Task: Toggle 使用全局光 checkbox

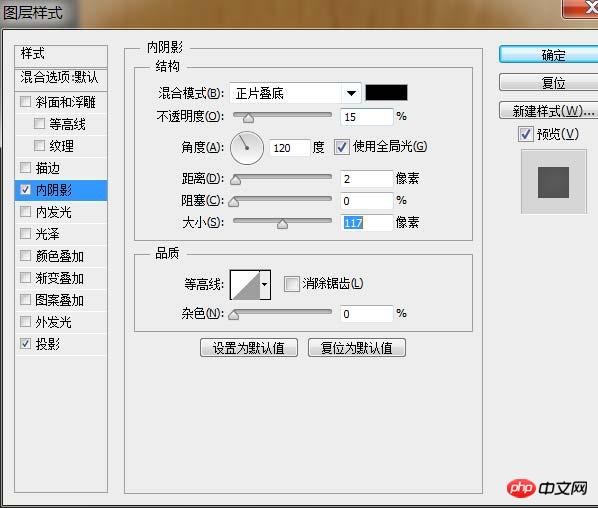Action: pos(341,147)
